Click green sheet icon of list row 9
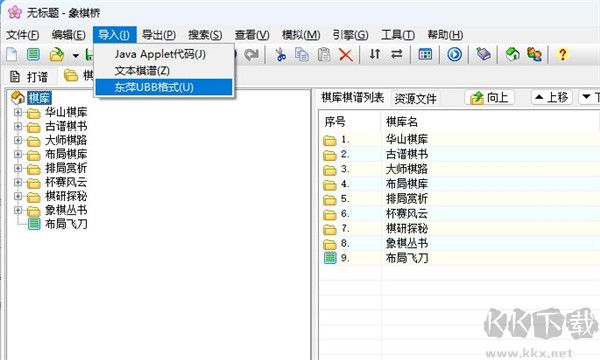Screen dimensions: 600x360 (330, 258)
